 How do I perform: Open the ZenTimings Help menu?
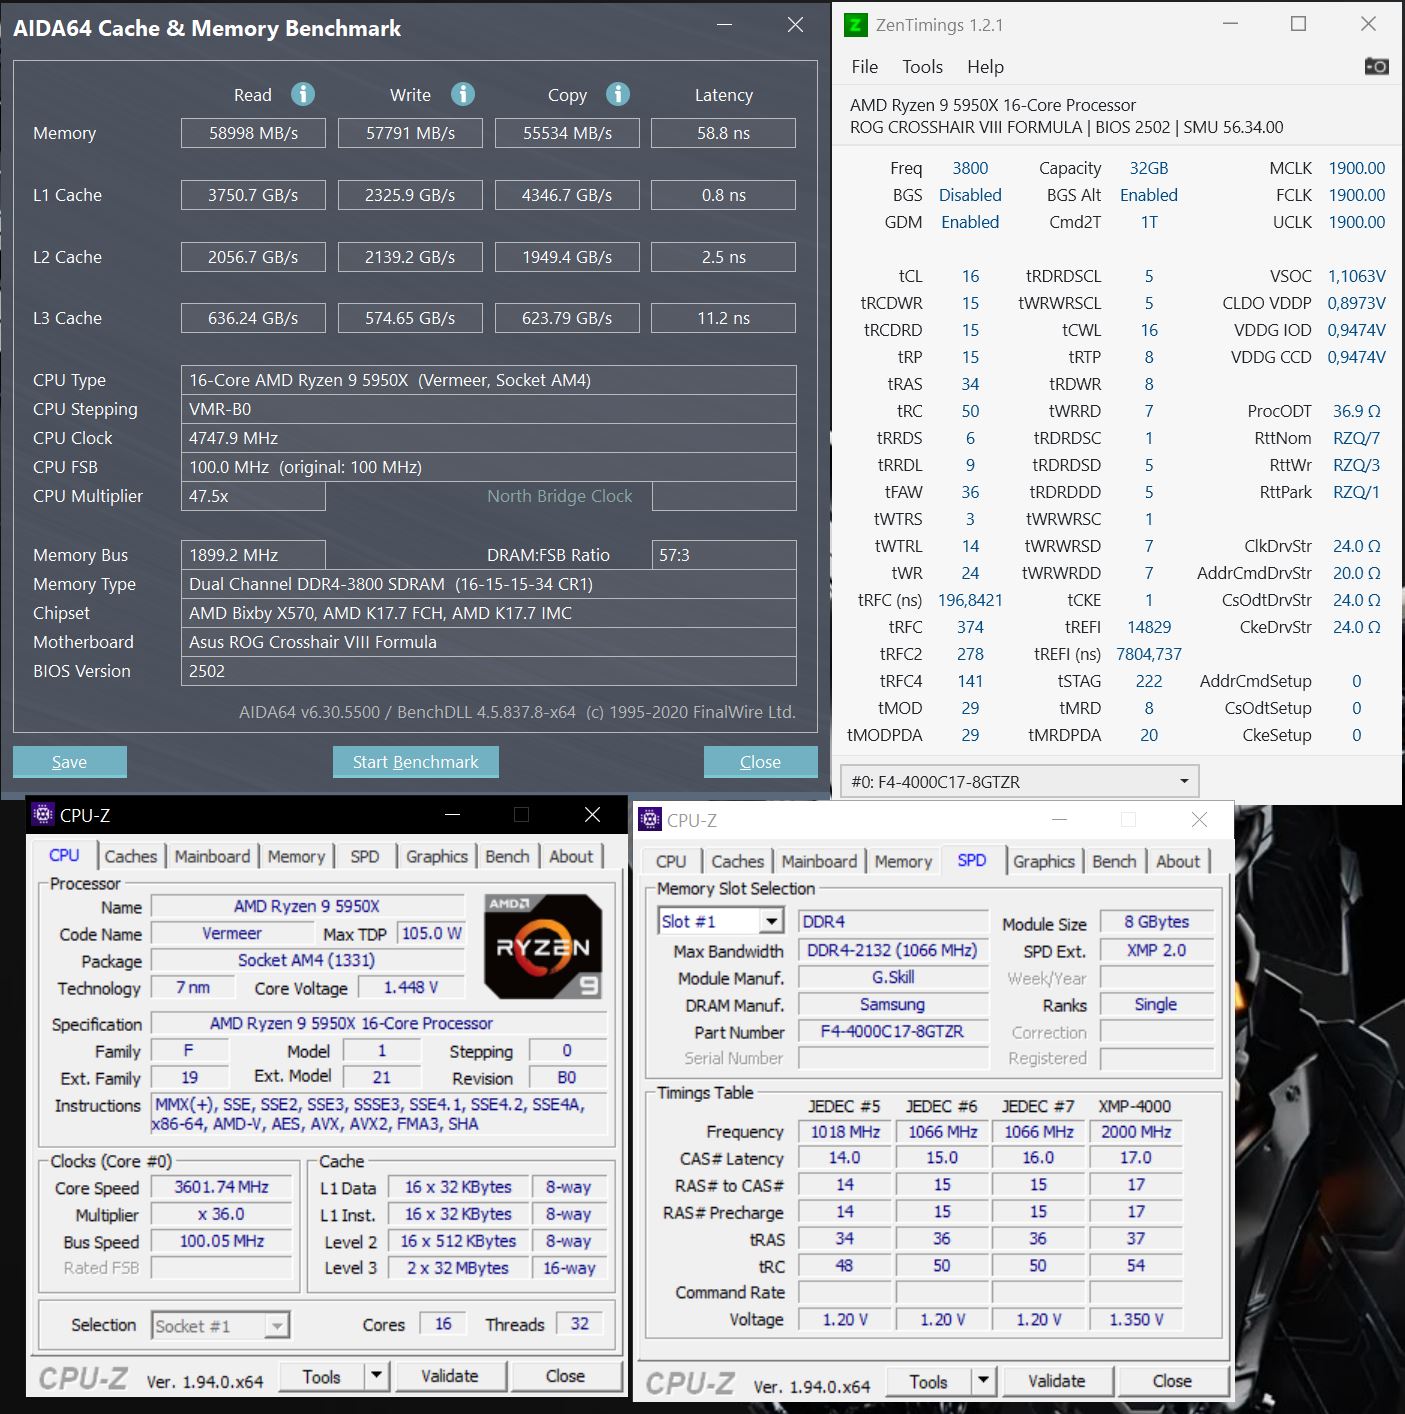[985, 67]
